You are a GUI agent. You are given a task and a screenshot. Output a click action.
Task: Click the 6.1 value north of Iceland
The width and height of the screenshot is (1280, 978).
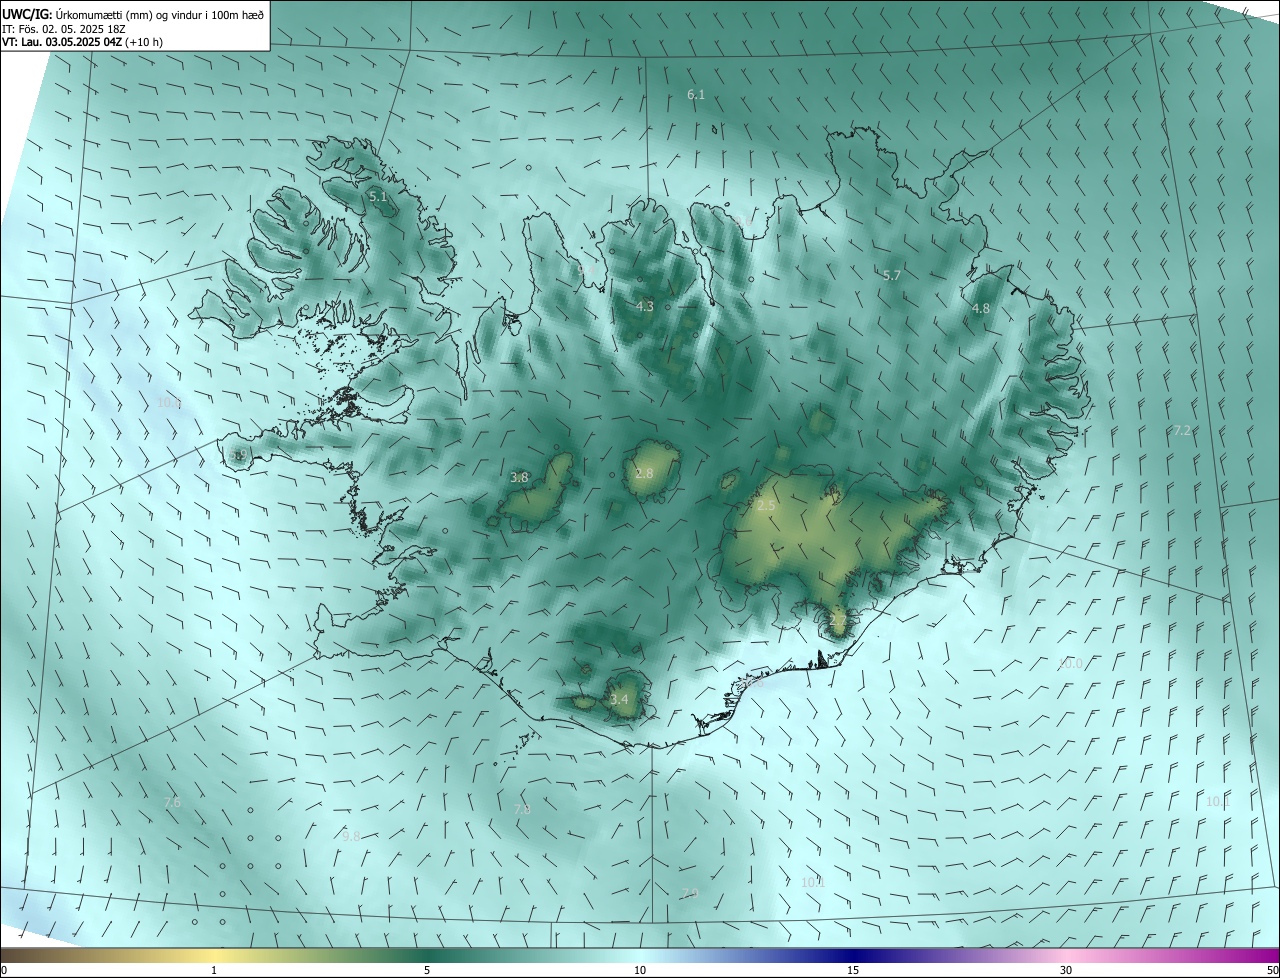click(x=696, y=95)
